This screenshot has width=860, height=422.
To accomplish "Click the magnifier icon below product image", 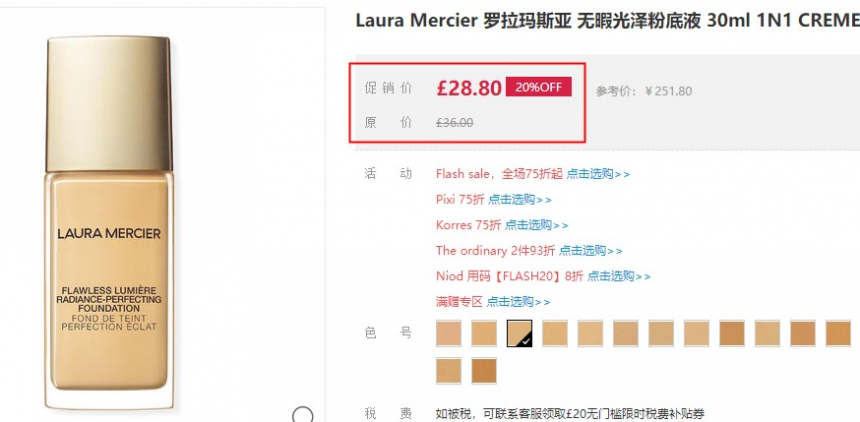I will point(303,415).
